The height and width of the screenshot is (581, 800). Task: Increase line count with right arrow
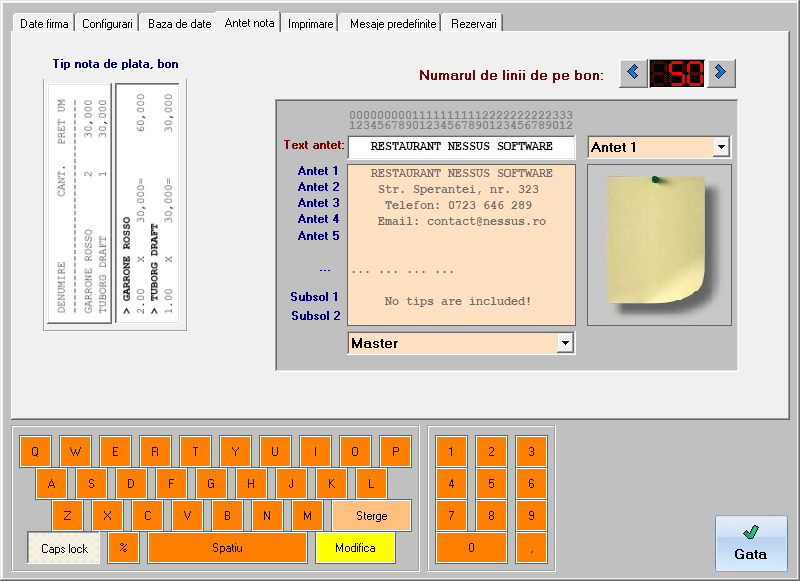pyautogui.click(x=721, y=73)
